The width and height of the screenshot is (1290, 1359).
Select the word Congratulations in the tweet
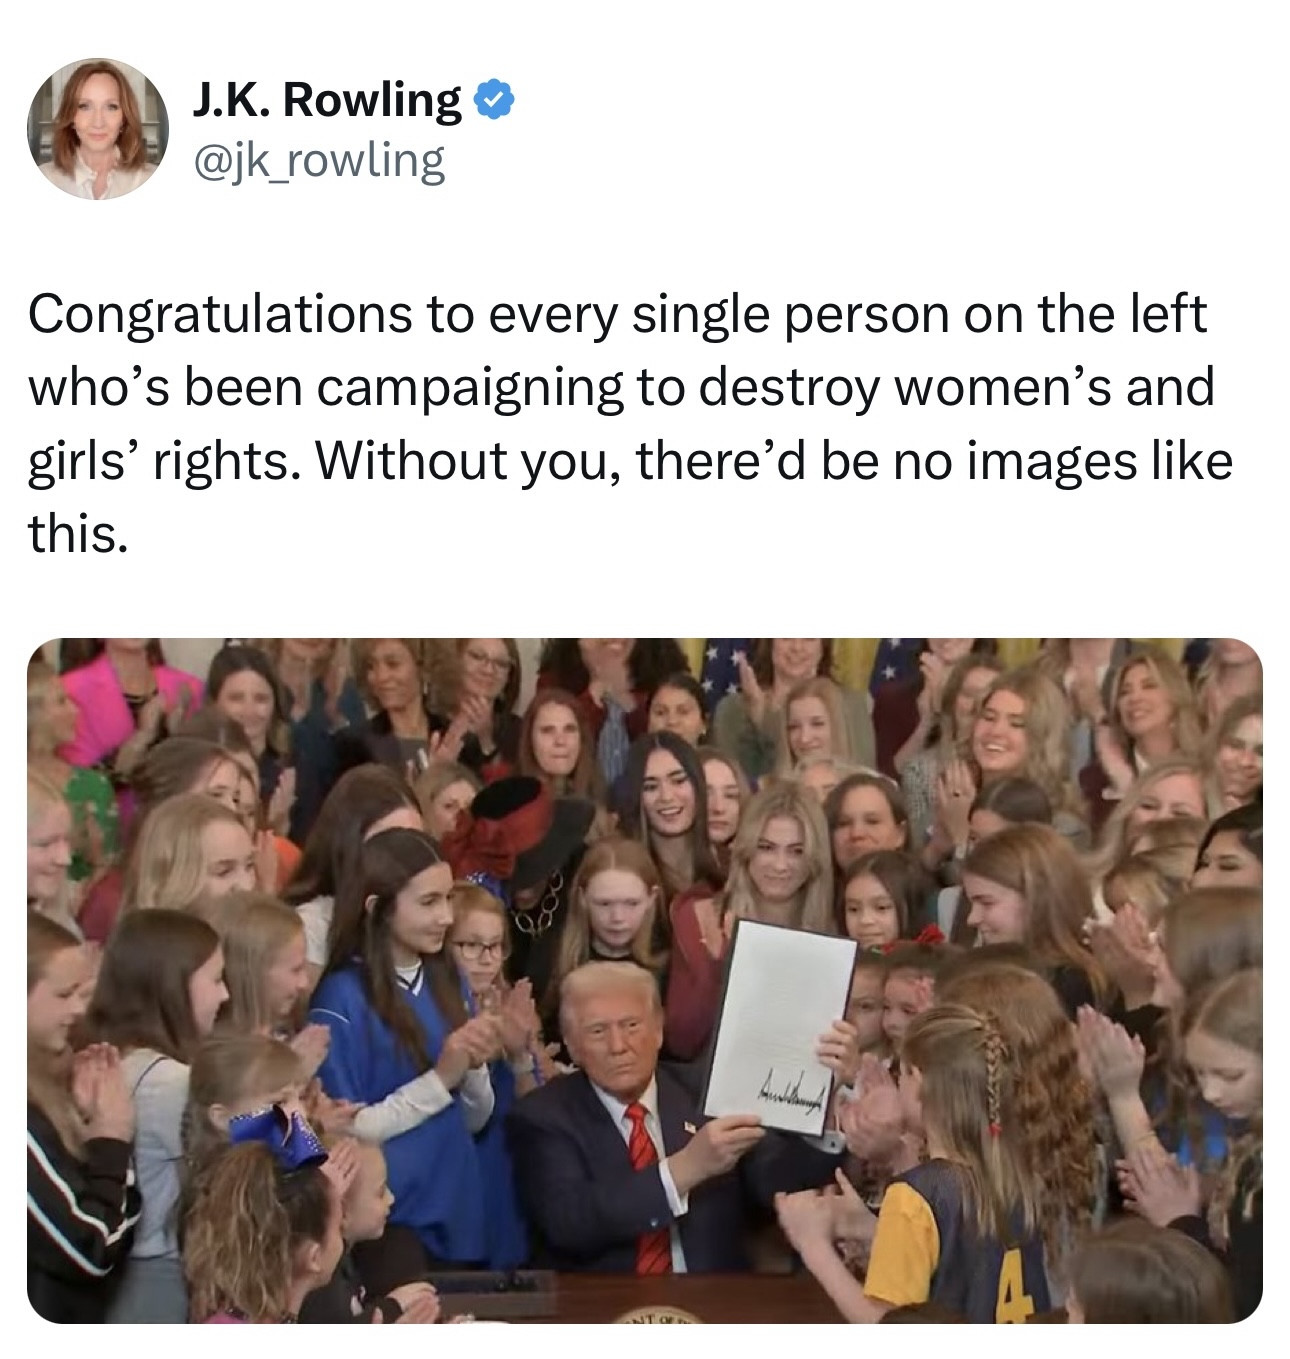click(219, 315)
